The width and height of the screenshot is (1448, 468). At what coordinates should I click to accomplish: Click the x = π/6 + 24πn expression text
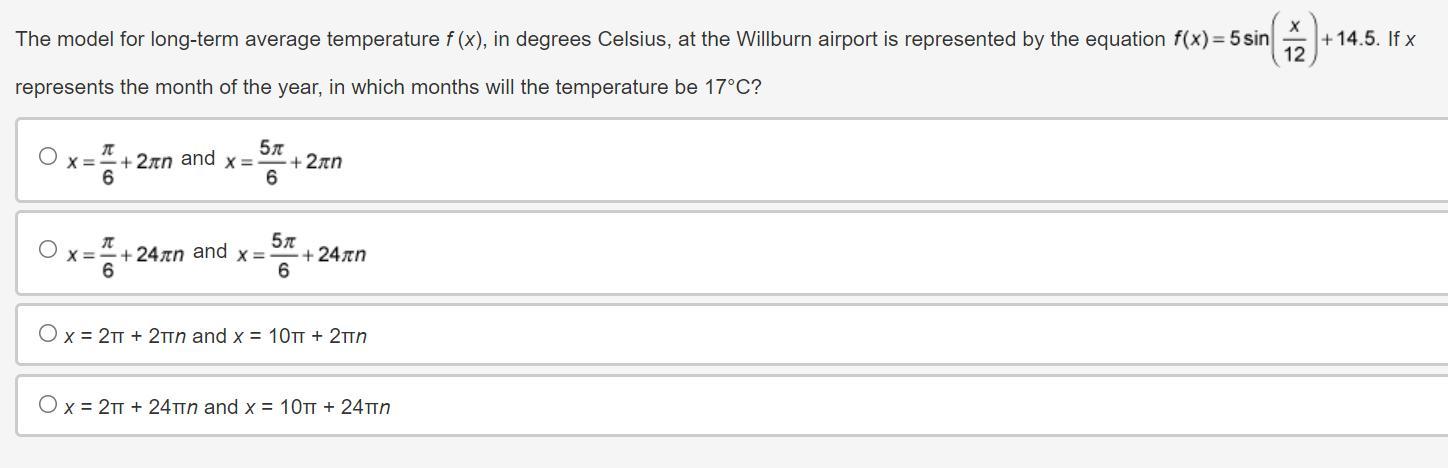tap(126, 254)
